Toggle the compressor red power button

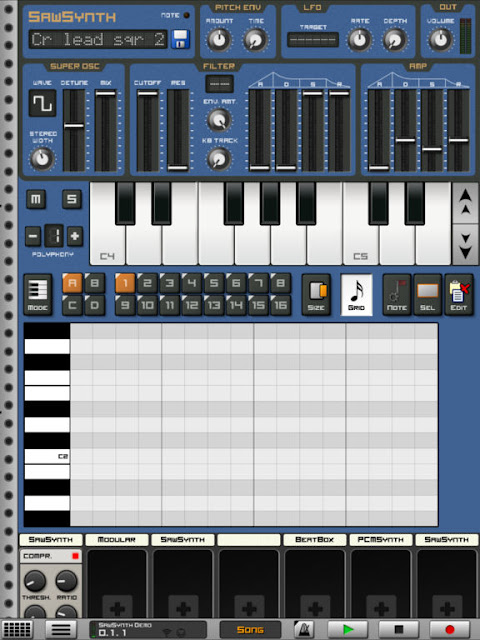pyautogui.click(x=75, y=556)
